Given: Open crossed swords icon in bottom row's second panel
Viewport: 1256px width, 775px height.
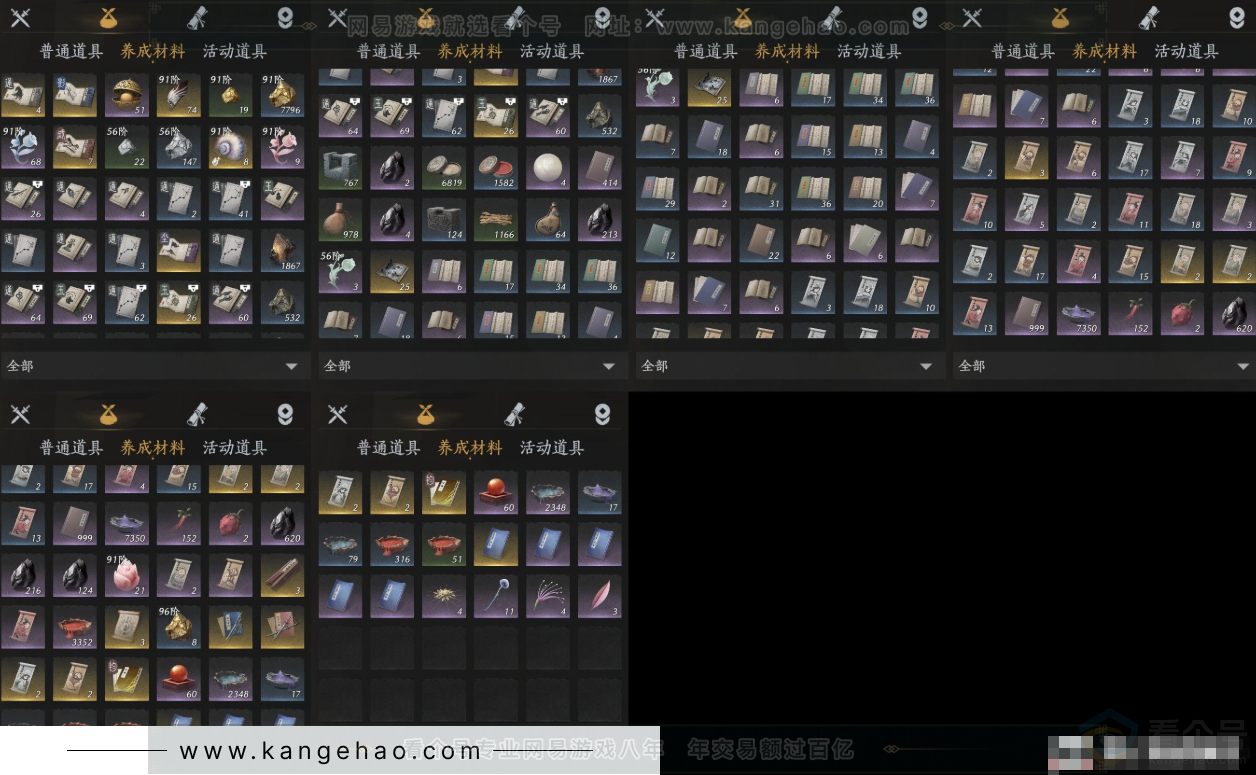Looking at the screenshot, I should click(x=337, y=414).
